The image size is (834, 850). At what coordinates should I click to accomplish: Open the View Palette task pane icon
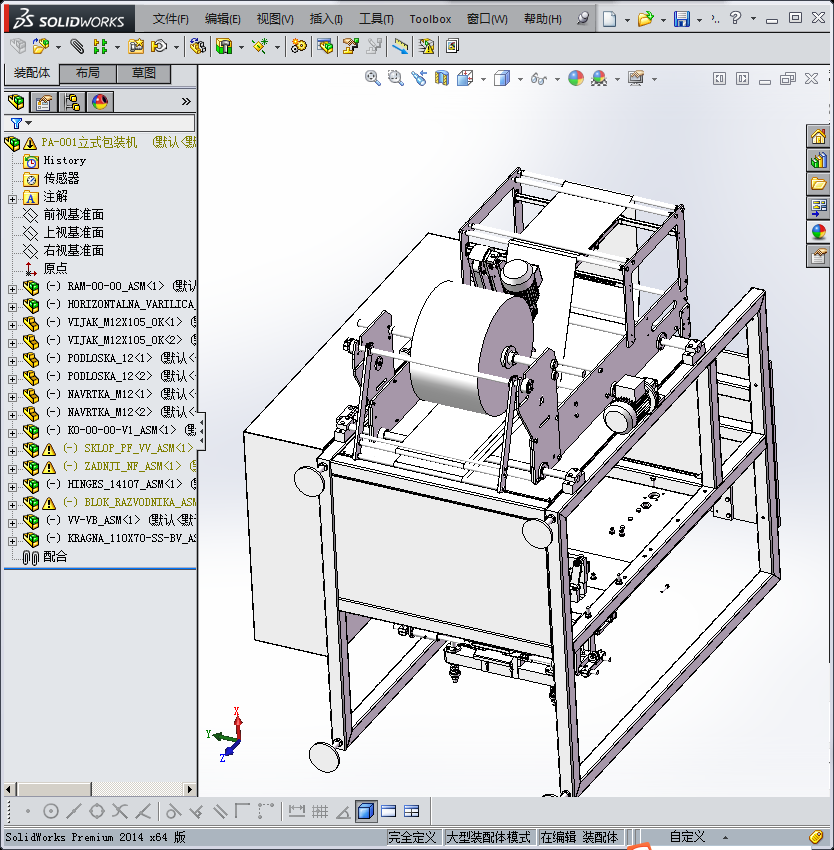point(818,208)
